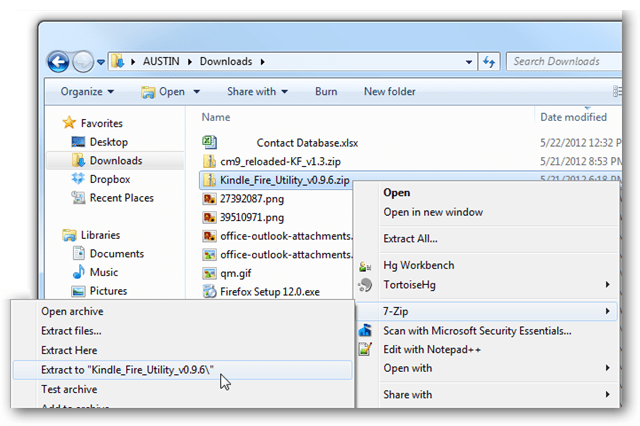This screenshot has width=640, height=426.
Task: Click the Security Essentials menu icon
Action: pos(365,330)
